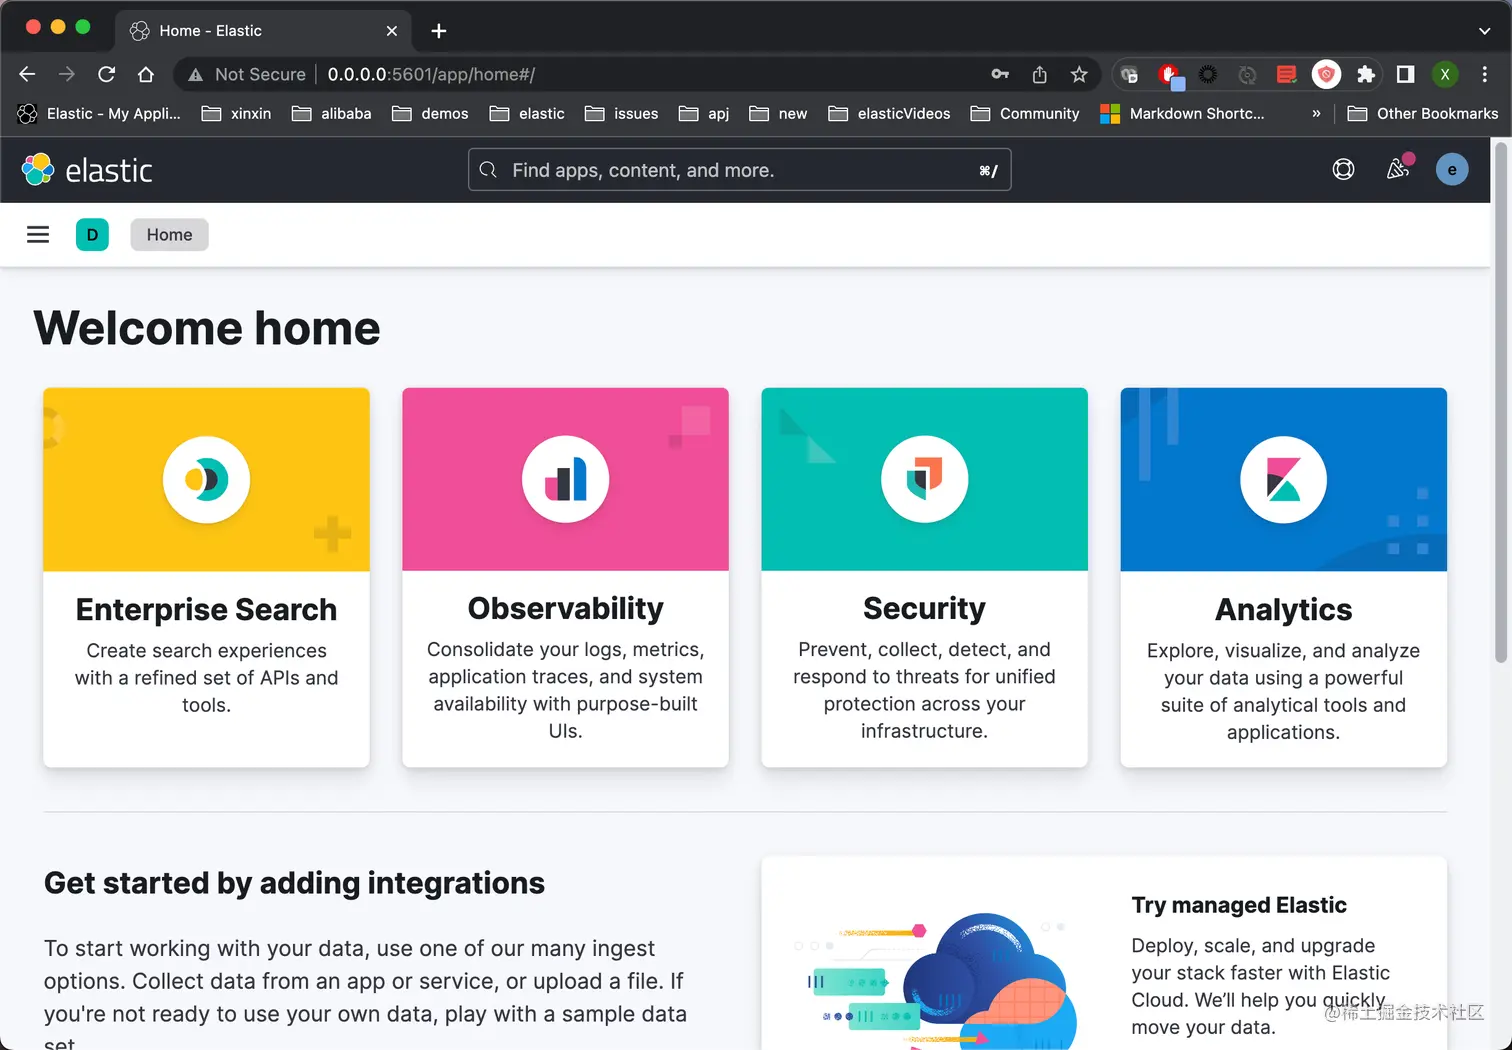Open the xinxin bookmark folder
Image resolution: width=1512 pixels, height=1050 pixels.
point(236,114)
